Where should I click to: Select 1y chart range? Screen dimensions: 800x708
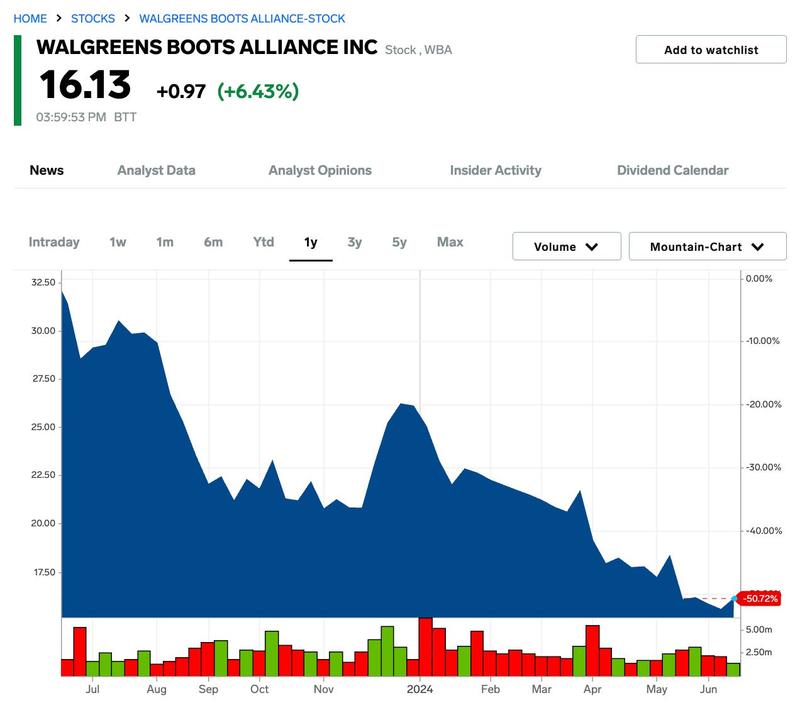[311, 242]
